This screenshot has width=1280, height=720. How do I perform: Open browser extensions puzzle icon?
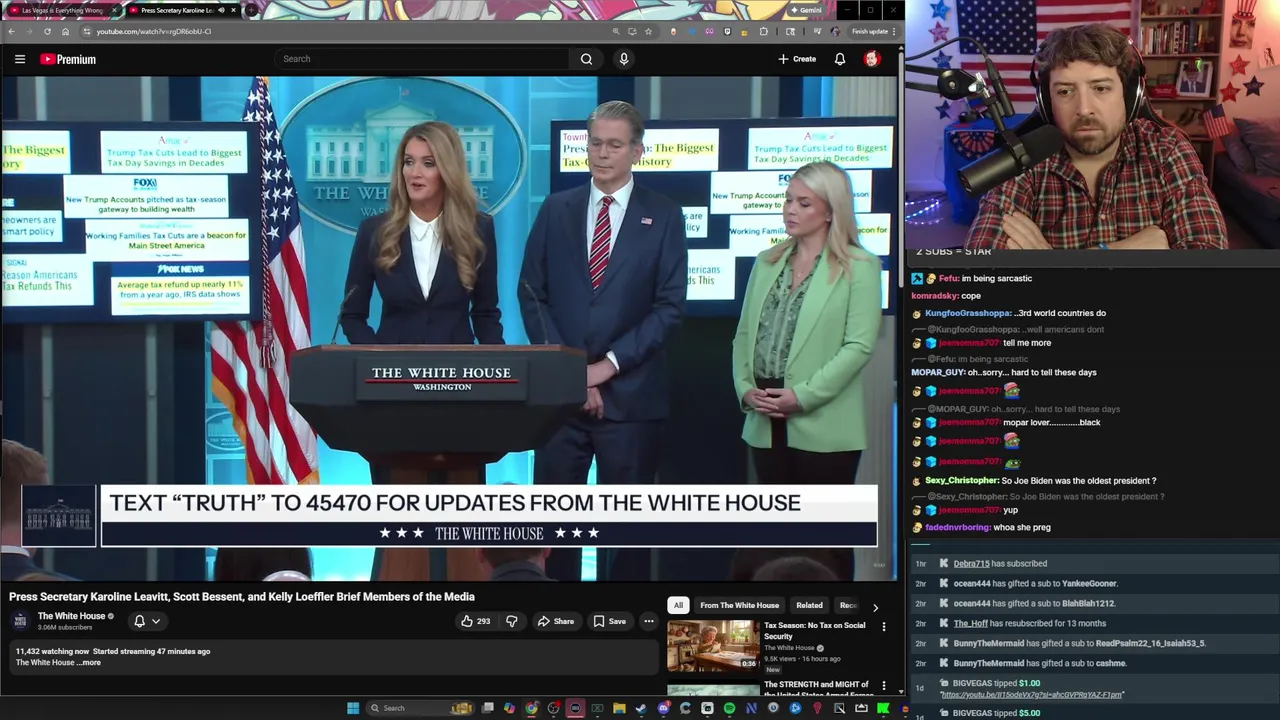(764, 31)
